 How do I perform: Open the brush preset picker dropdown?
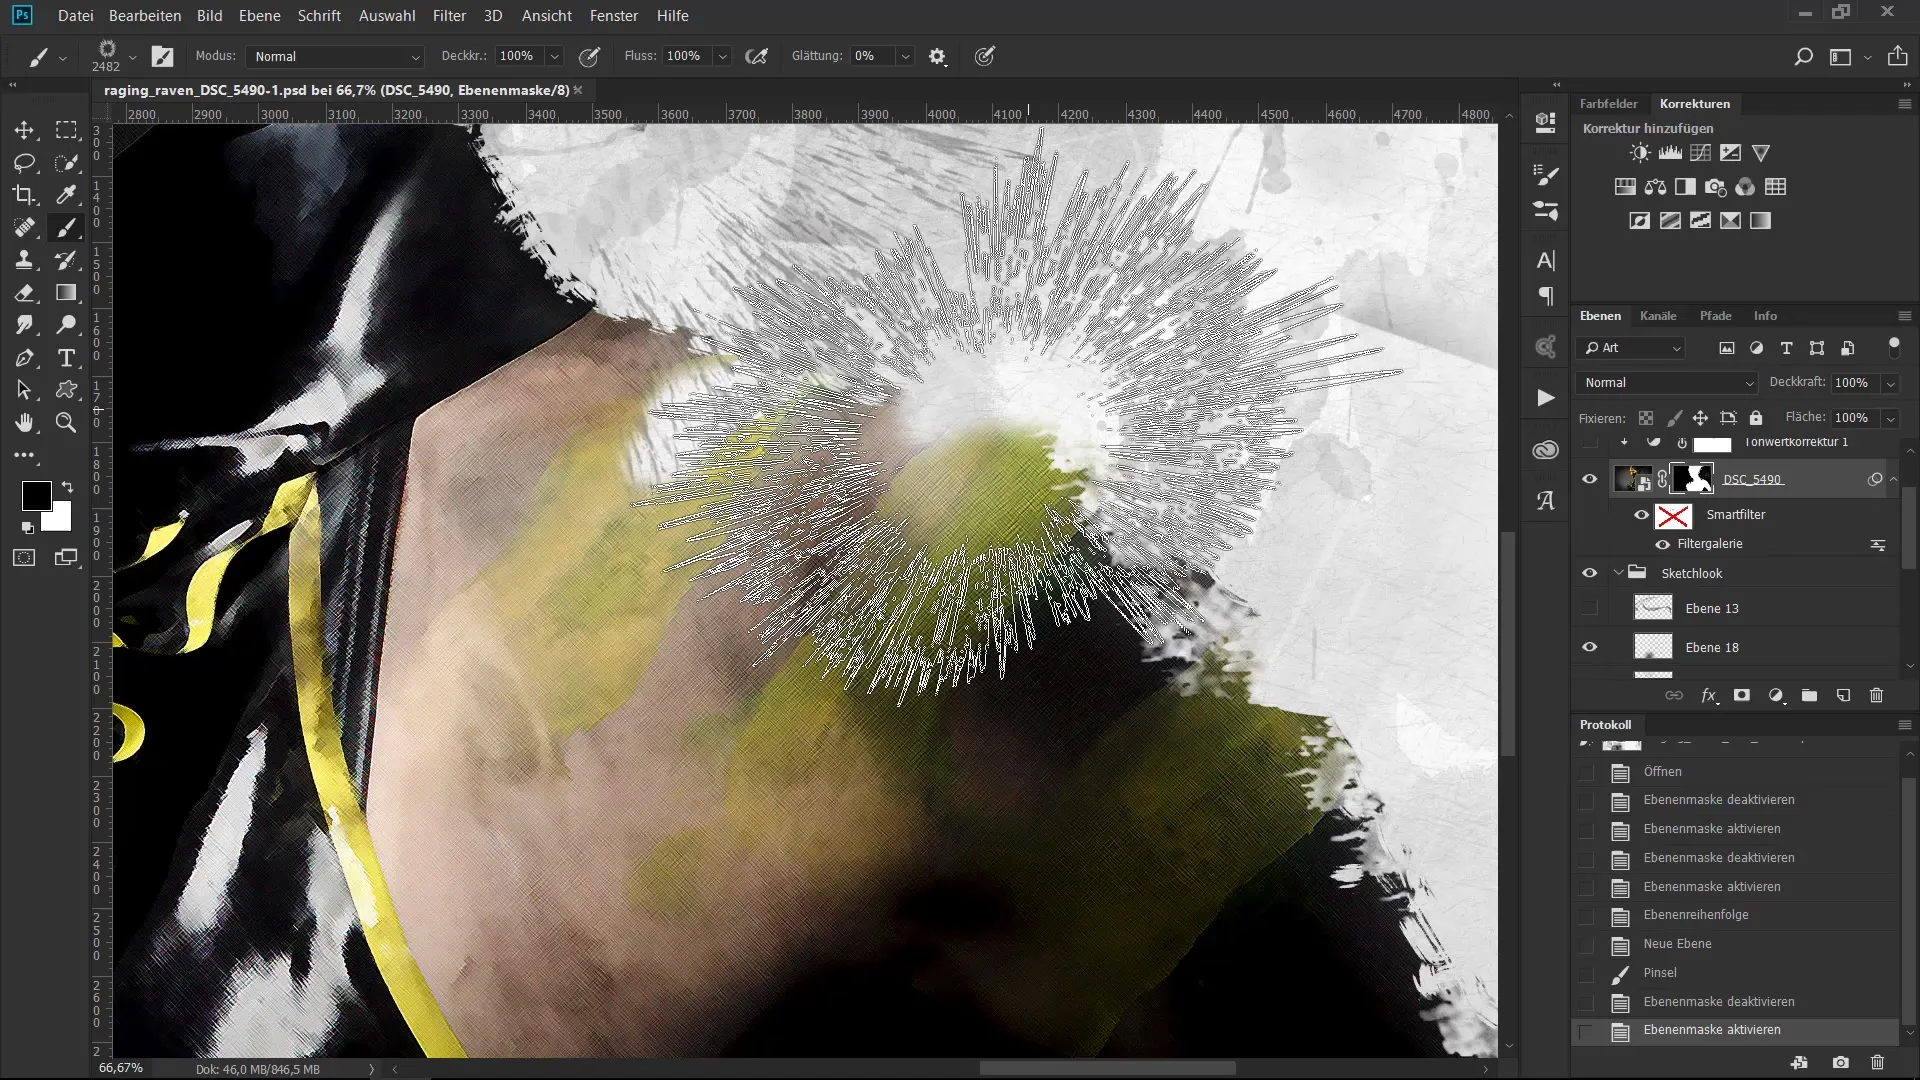(x=132, y=57)
